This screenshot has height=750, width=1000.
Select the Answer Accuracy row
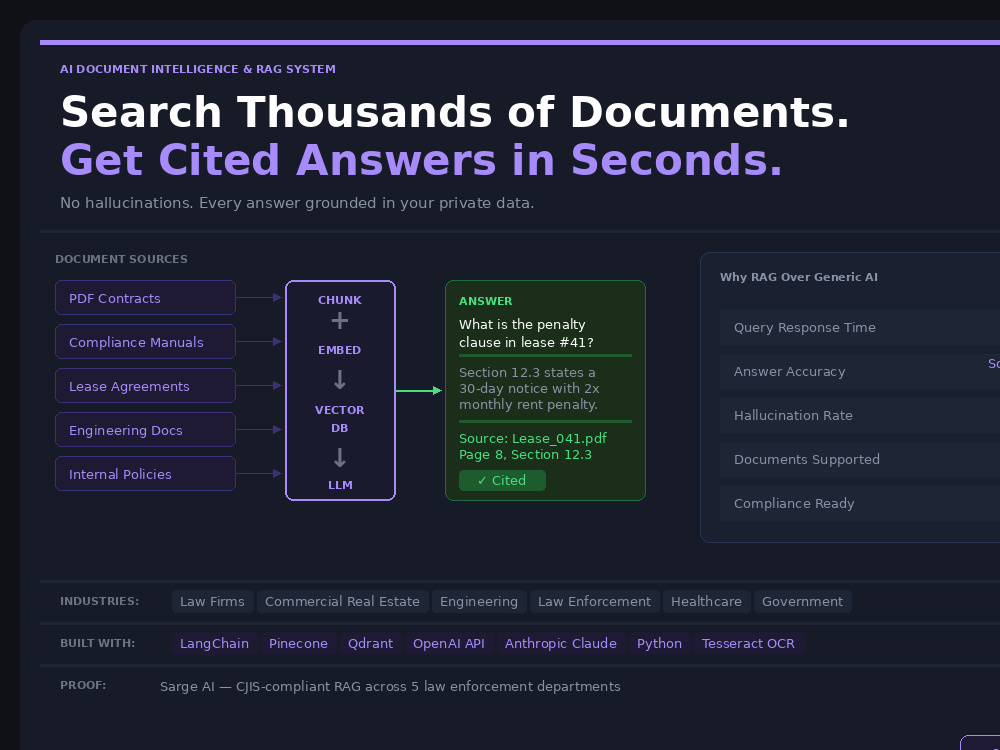860,371
